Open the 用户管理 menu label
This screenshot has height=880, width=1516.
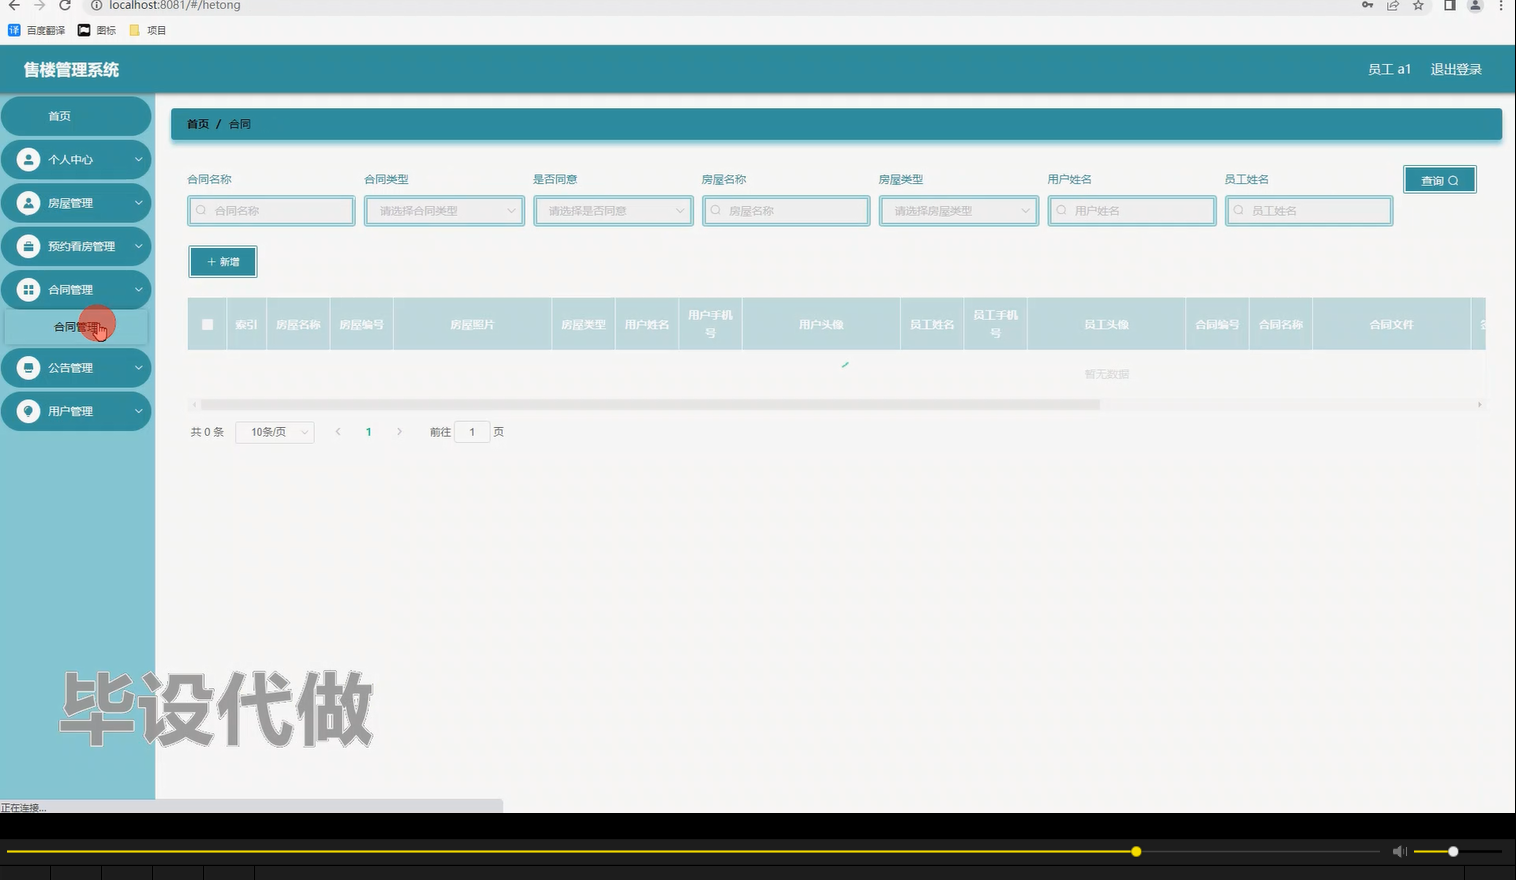[70, 411]
